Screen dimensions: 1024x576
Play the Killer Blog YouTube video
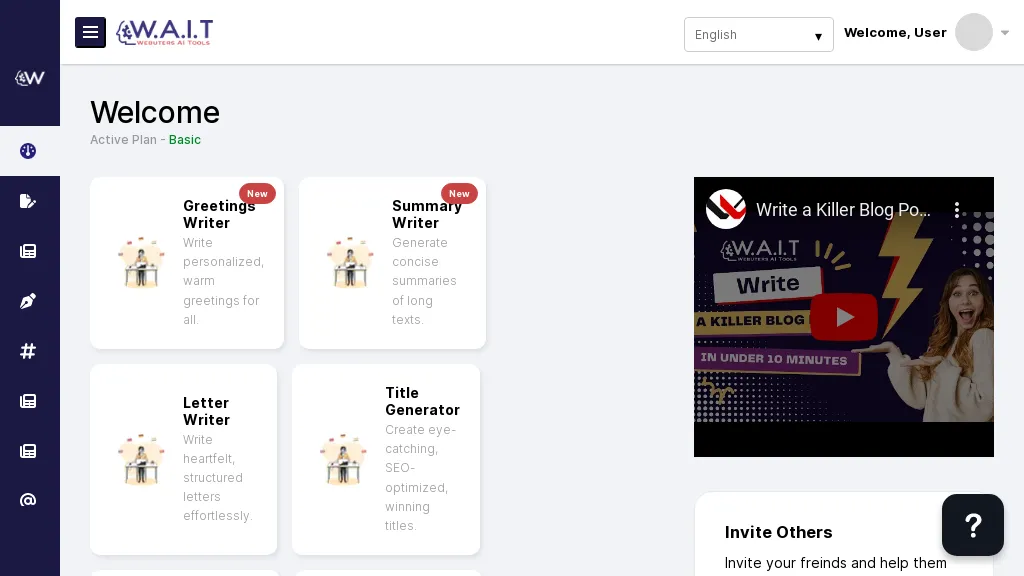tap(844, 317)
